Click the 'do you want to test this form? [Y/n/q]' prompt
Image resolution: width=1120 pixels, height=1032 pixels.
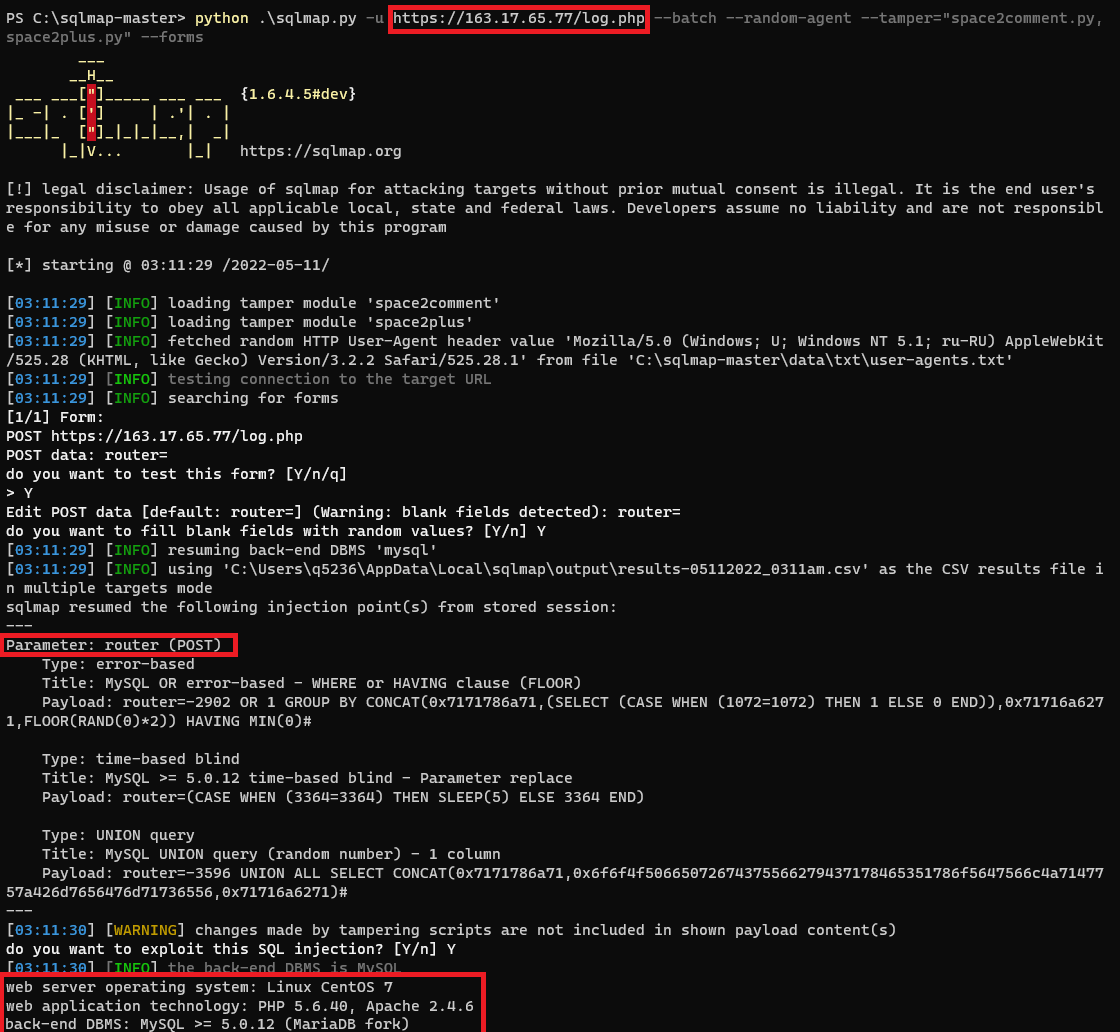coord(176,474)
